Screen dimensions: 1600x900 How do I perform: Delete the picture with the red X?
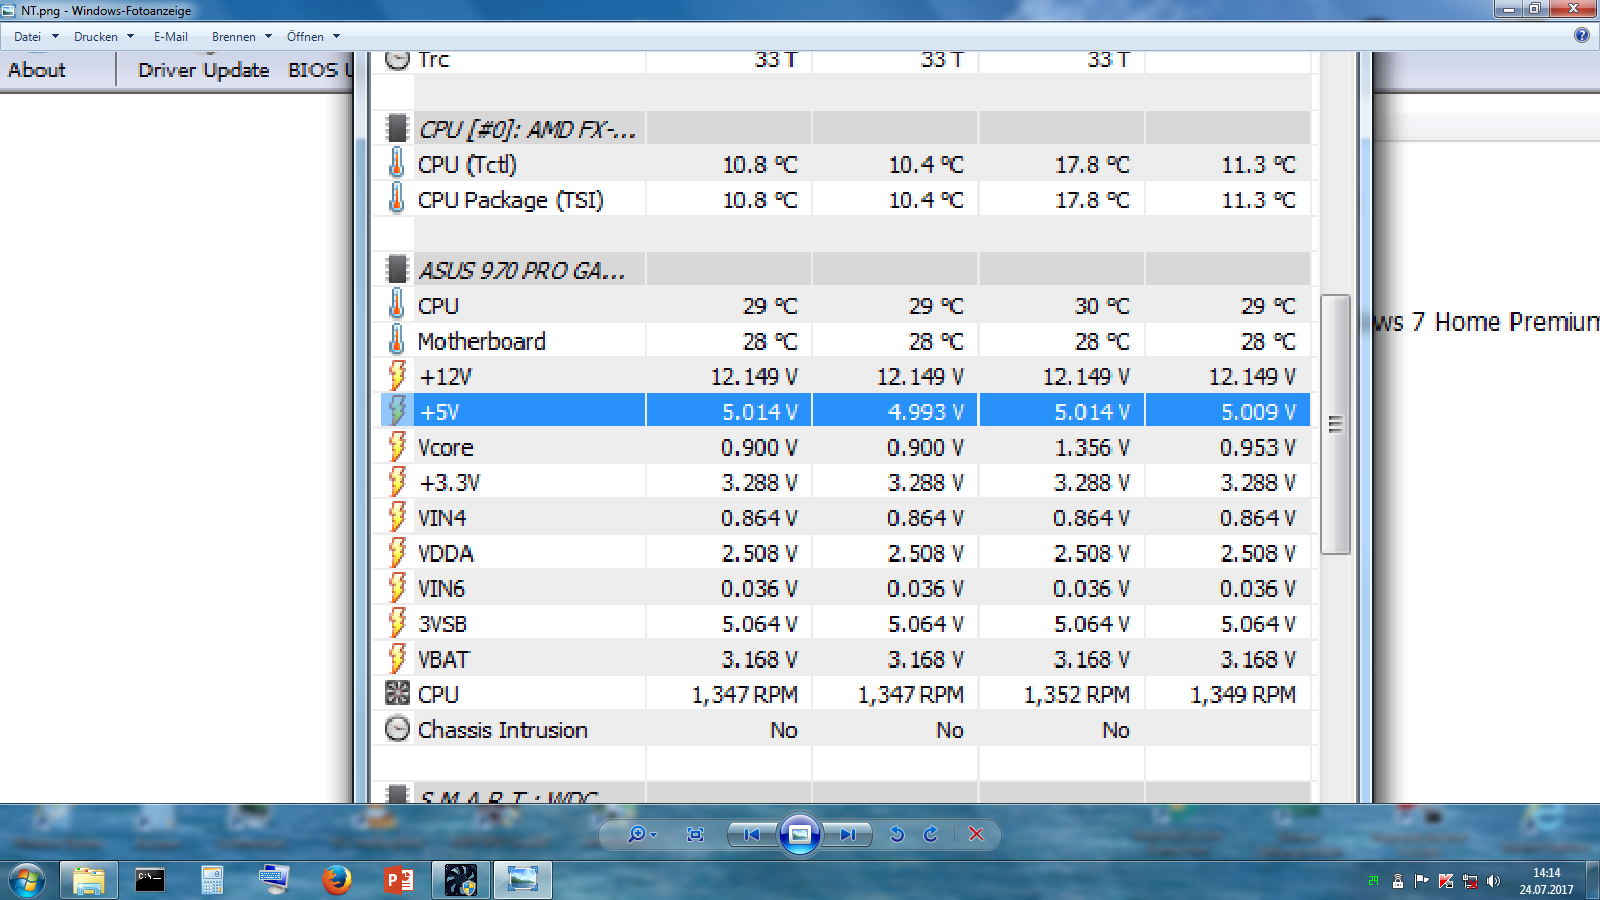(977, 834)
